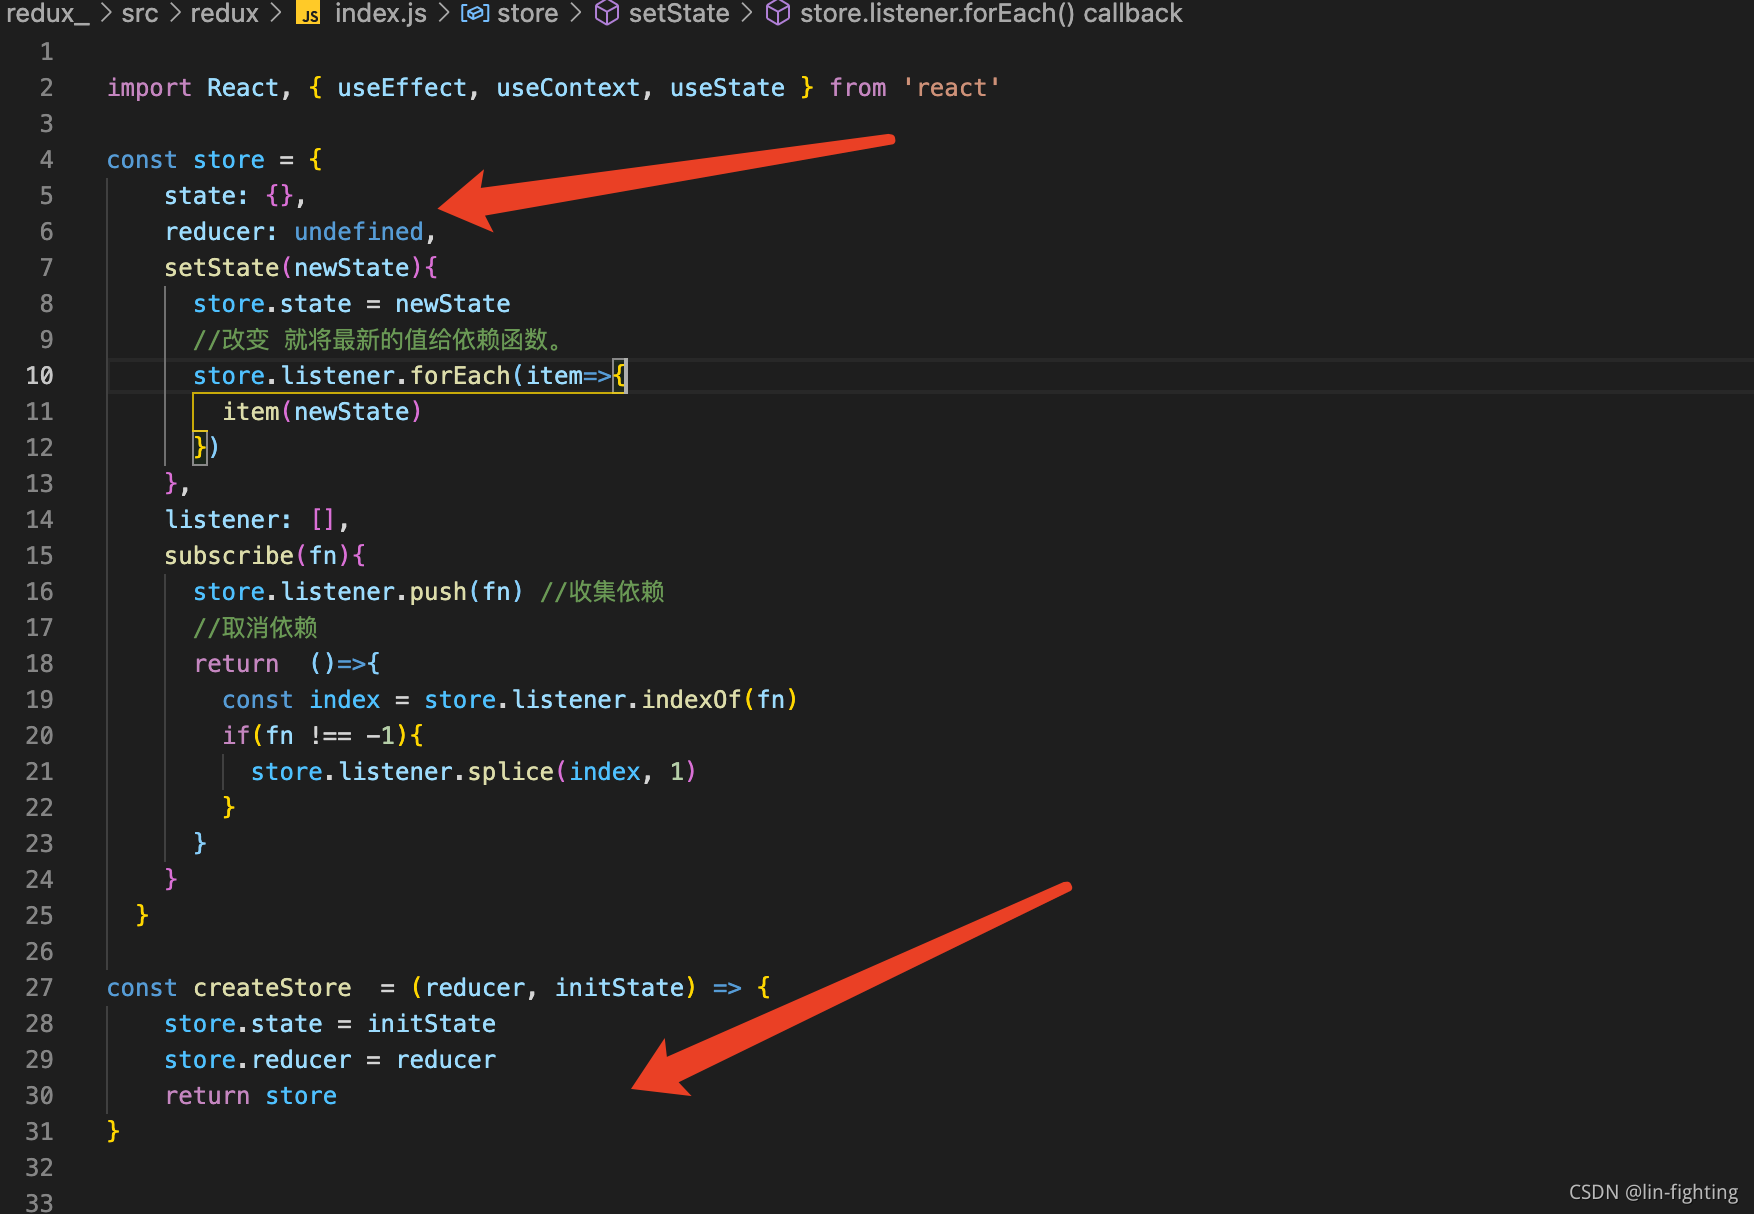Click 'push' on line 16
Viewport: 1754px width, 1214px height.
438,592
